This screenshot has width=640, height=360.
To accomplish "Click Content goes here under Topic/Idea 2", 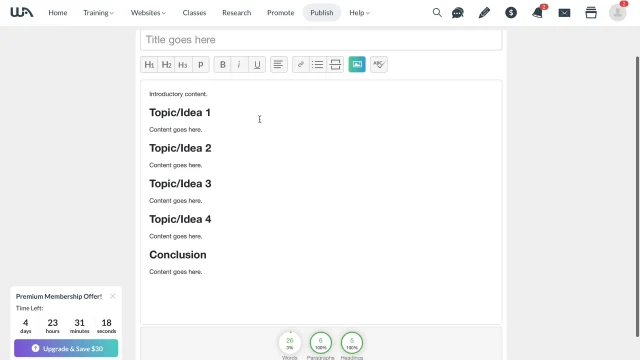I will 176,165.
